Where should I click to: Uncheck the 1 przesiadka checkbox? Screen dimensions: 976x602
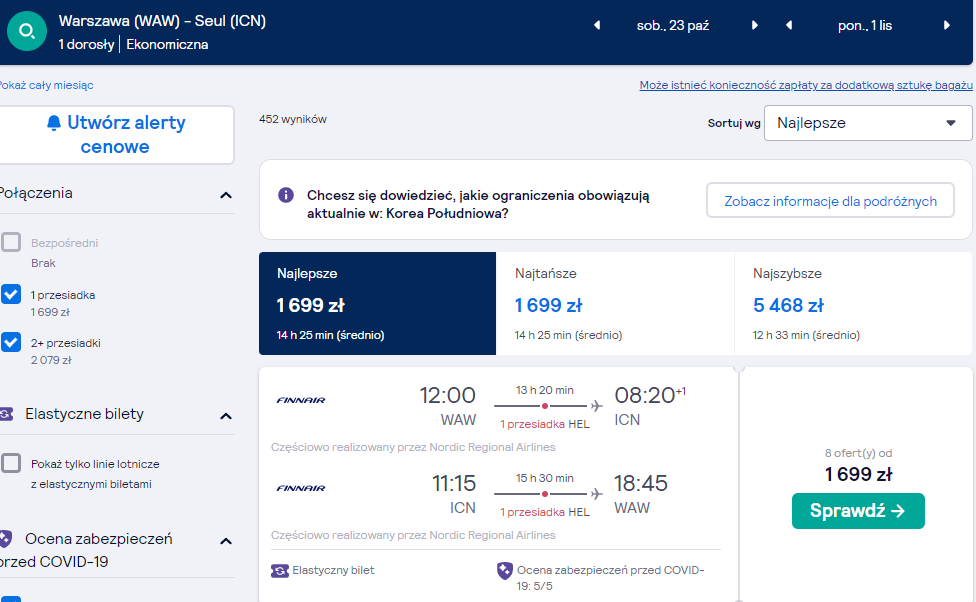[11, 294]
